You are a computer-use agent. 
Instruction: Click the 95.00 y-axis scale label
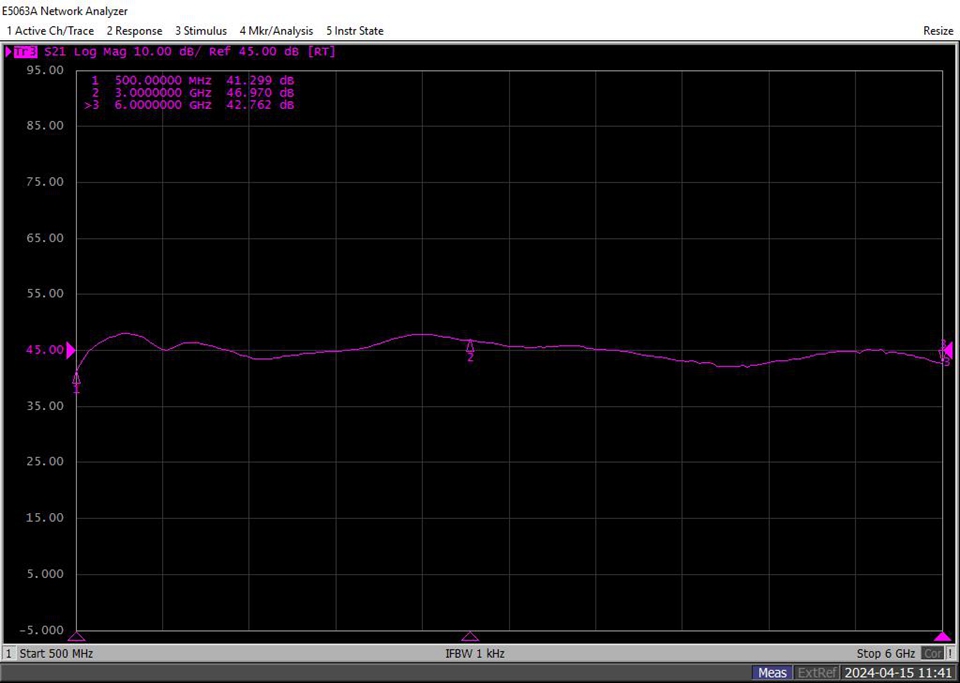45,70
